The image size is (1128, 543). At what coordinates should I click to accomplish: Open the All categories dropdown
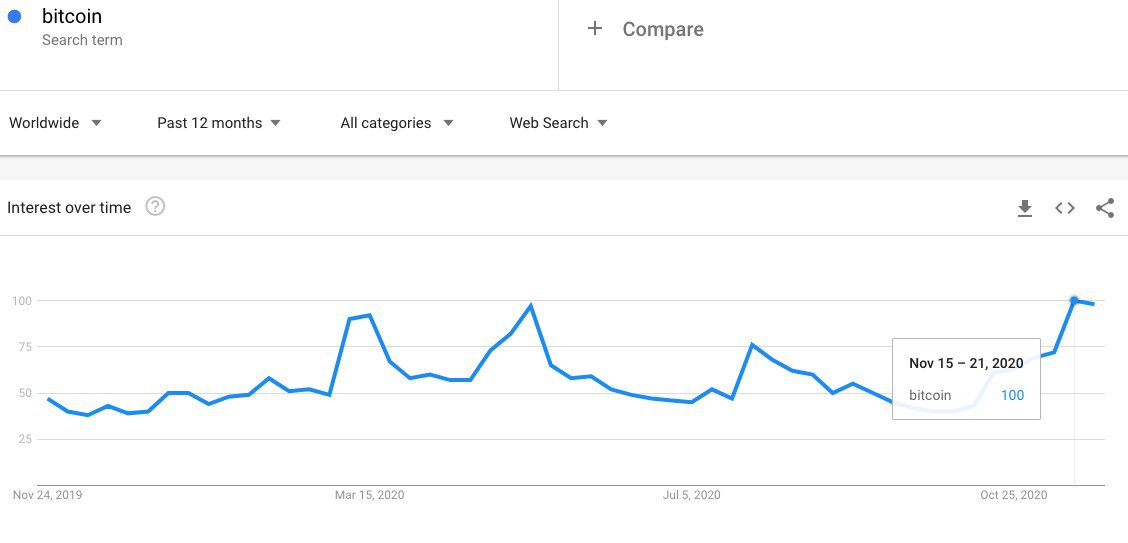coord(397,123)
